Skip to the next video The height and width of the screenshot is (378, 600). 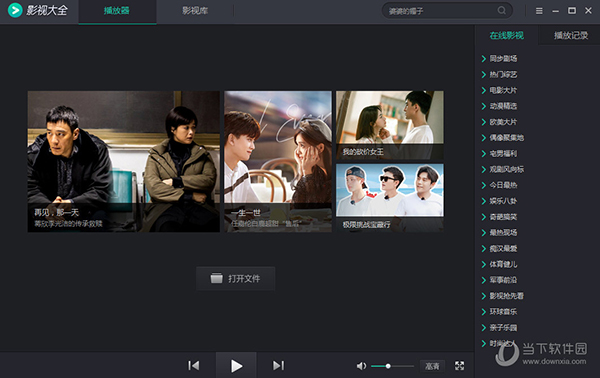[278, 366]
